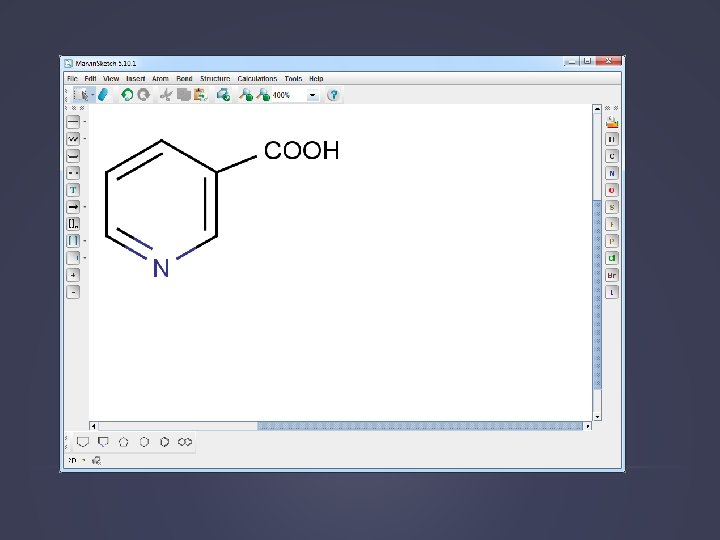Choose sulfur S atom button
Screen dimensions: 720x540
click(x=612, y=207)
